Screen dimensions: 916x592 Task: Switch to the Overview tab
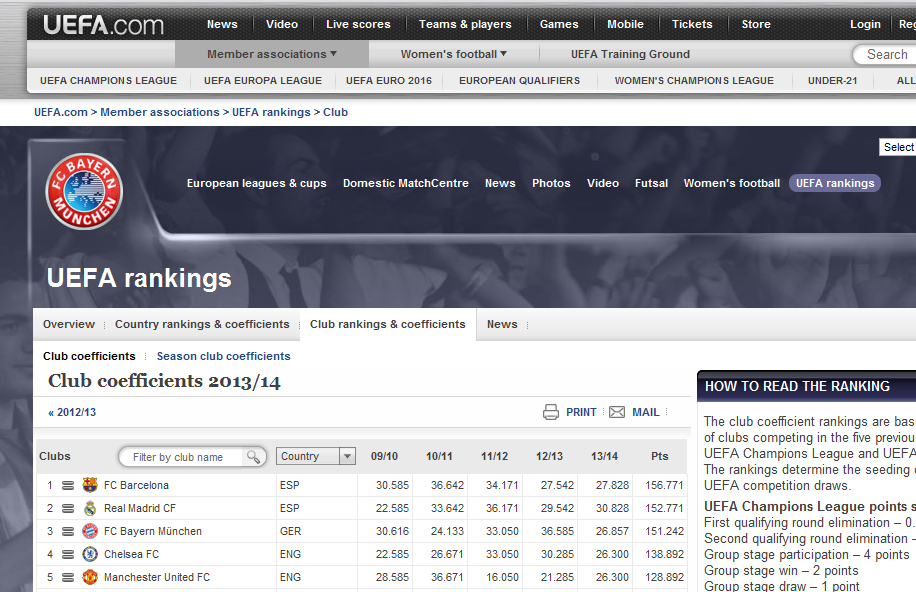pyautogui.click(x=68, y=324)
